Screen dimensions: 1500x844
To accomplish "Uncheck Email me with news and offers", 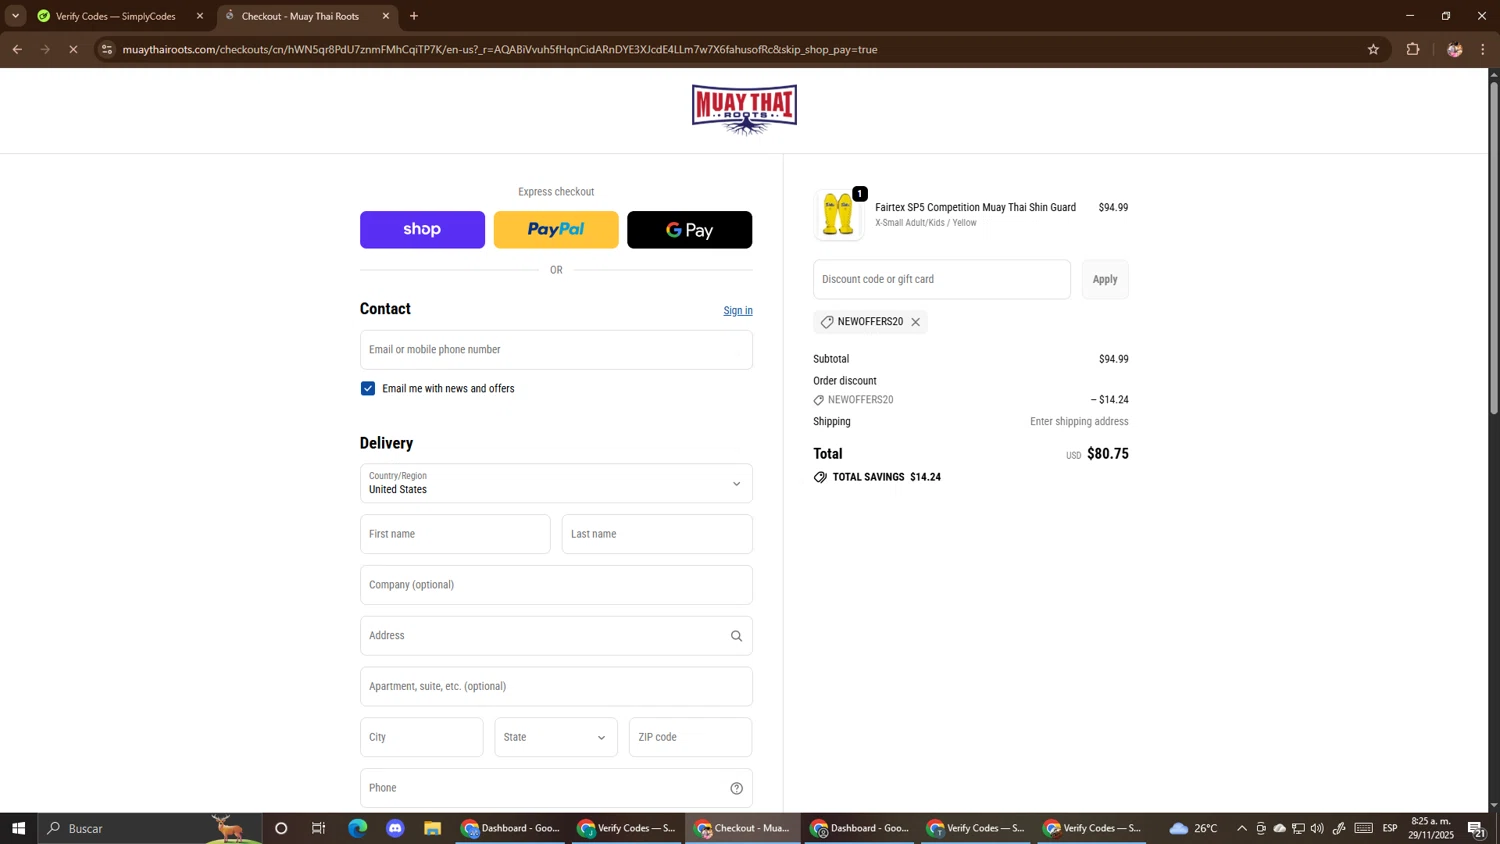I will coord(368,389).
